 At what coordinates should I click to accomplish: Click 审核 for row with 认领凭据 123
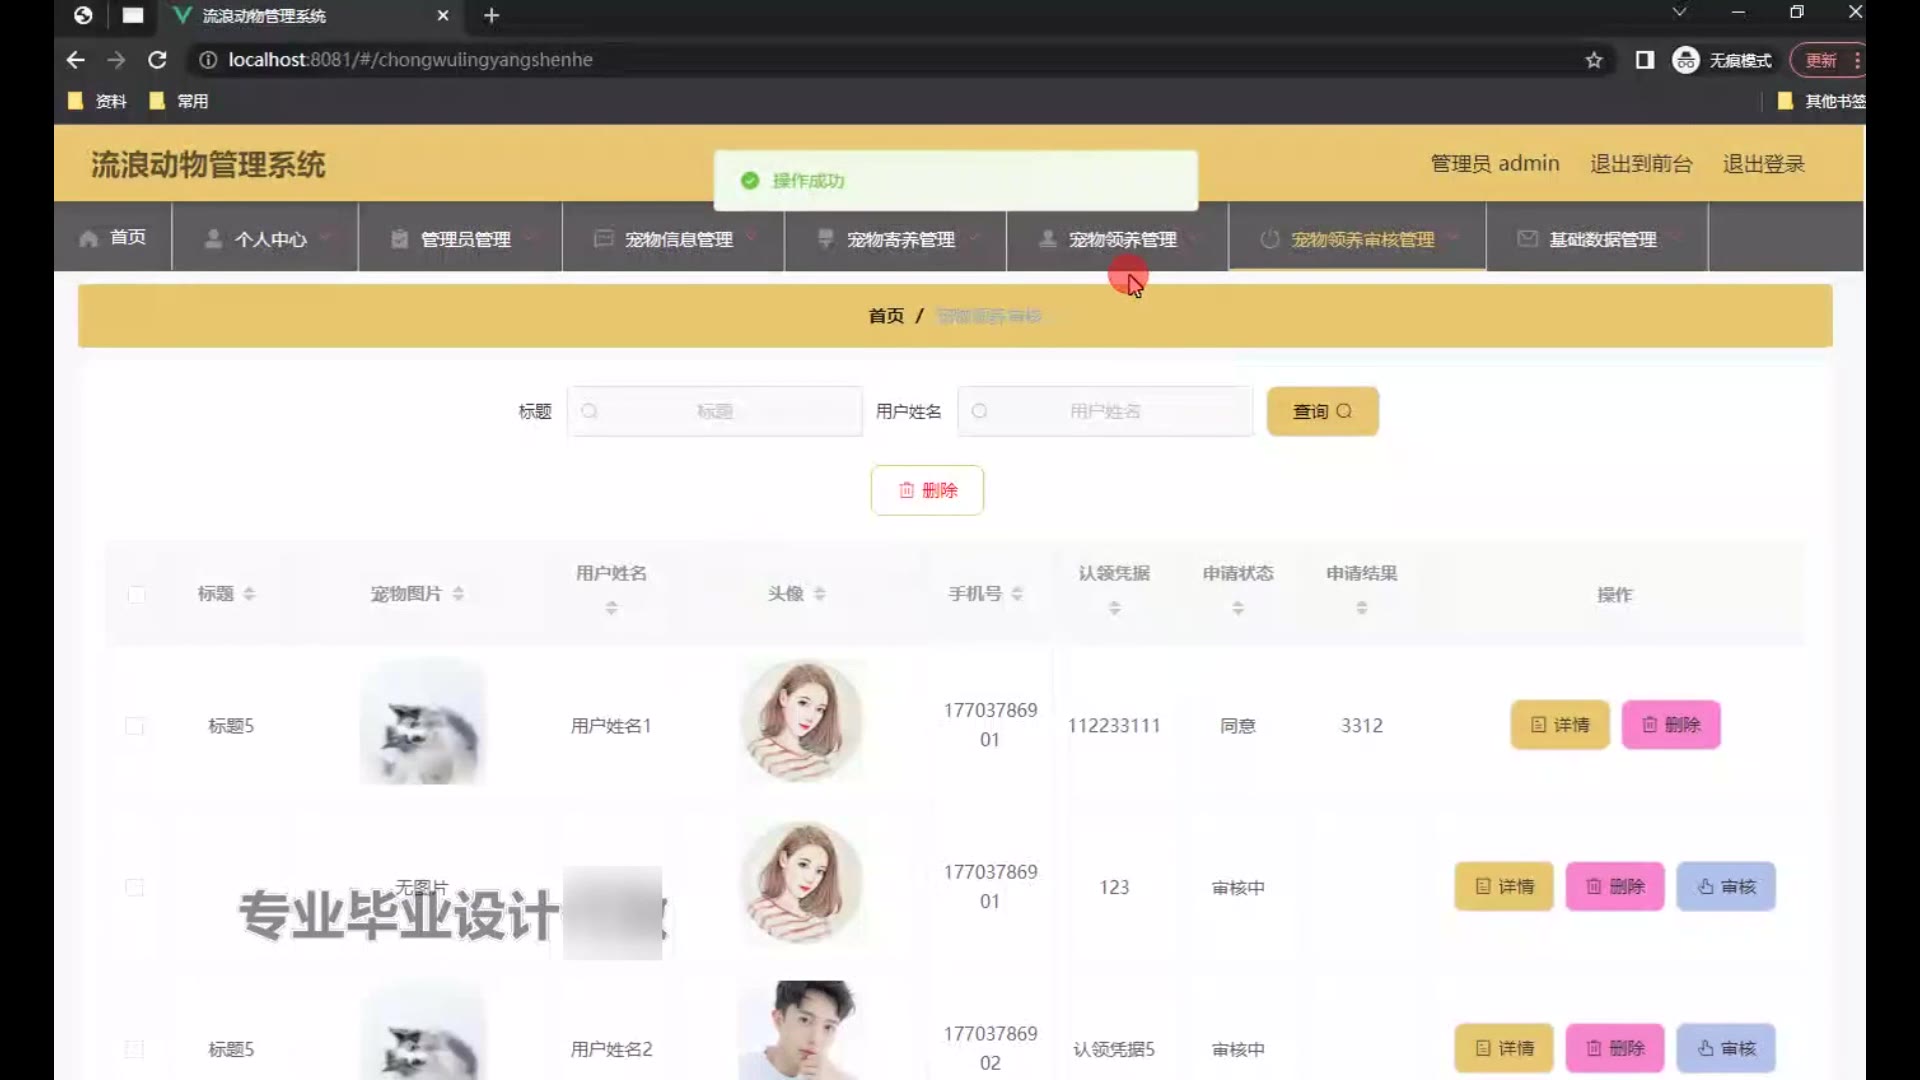pyautogui.click(x=1726, y=887)
